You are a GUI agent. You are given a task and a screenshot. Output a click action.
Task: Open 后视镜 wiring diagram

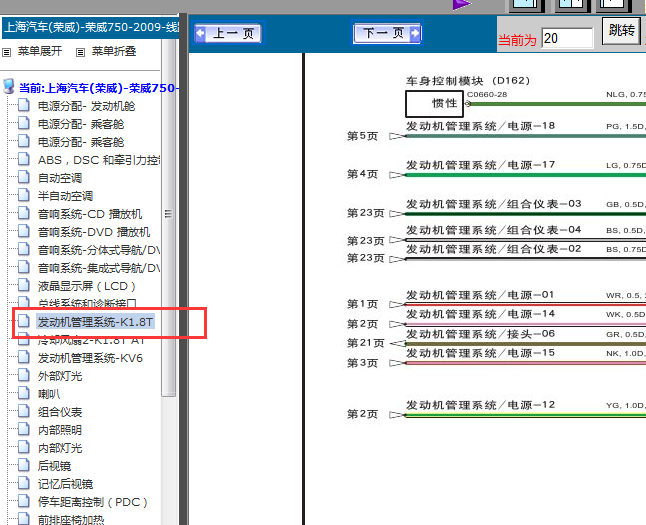coord(54,466)
